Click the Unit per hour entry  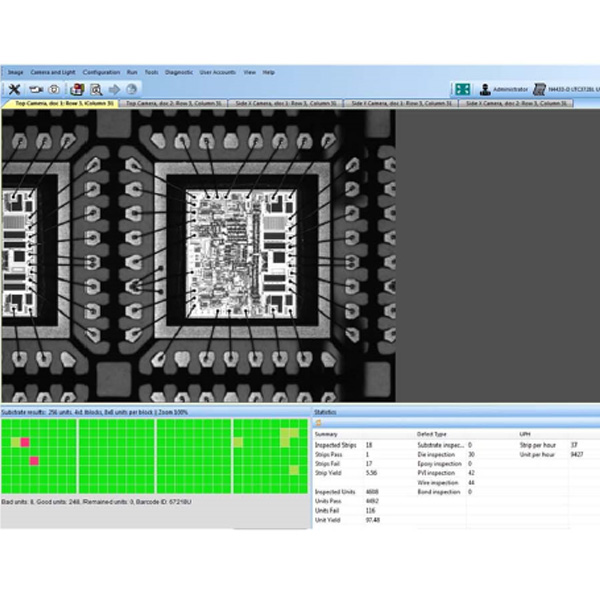pyautogui.click(x=551, y=455)
